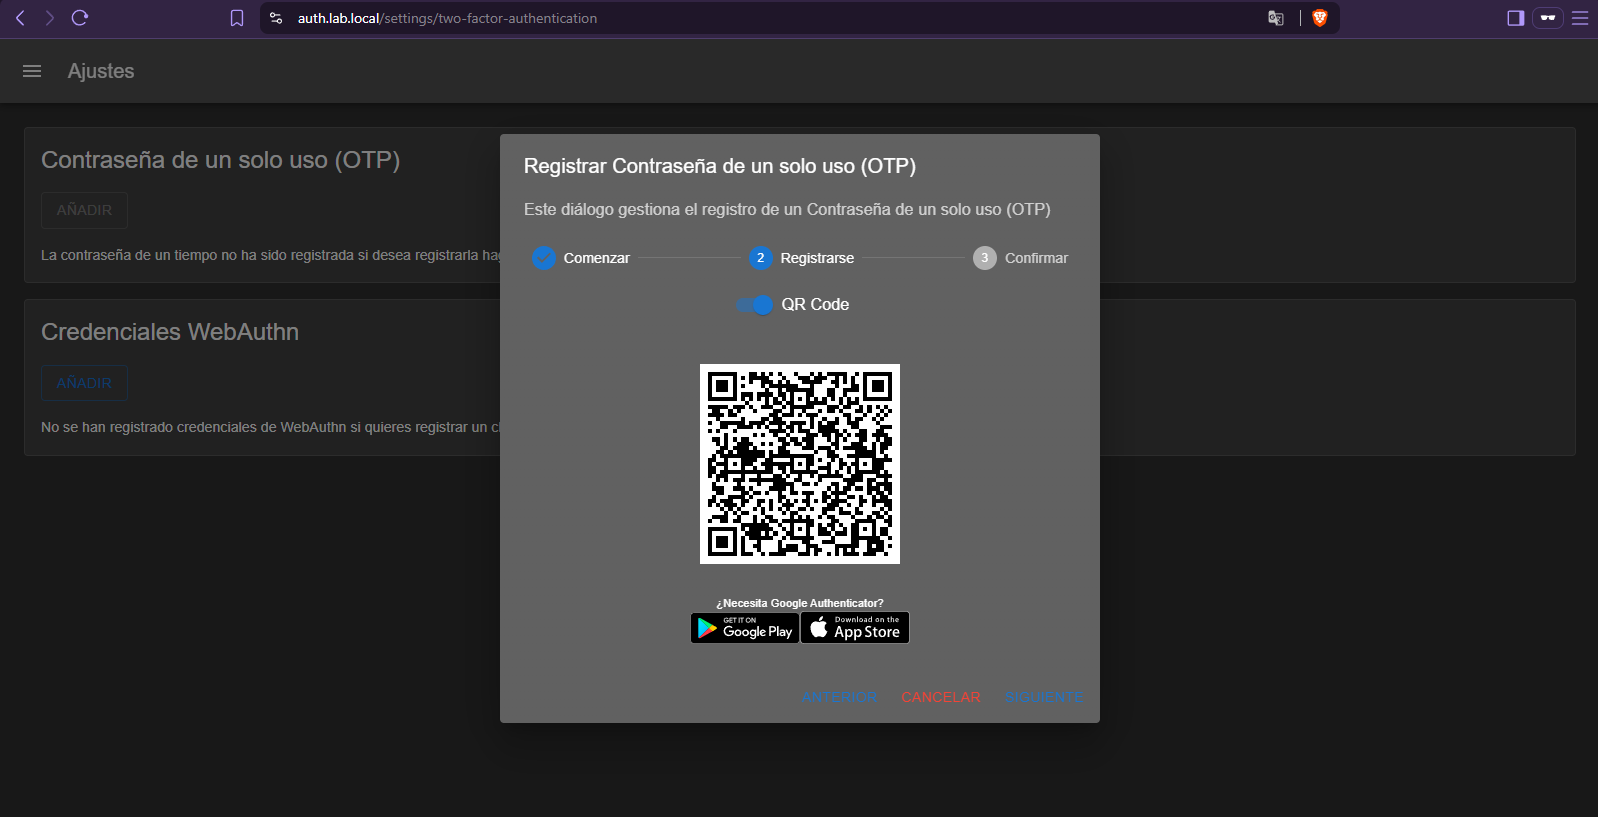Click the "La contraseña de un tiempo" text
This screenshot has width=1598, height=817.
(x=270, y=255)
